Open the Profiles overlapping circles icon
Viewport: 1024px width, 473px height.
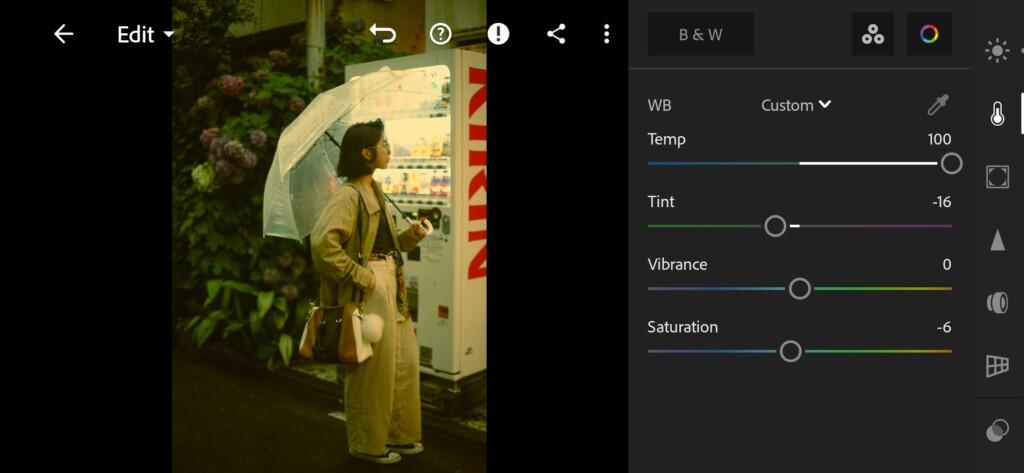[997, 431]
